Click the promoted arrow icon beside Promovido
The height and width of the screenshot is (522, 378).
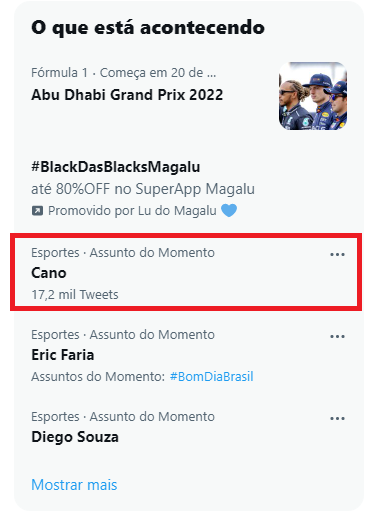point(37,211)
